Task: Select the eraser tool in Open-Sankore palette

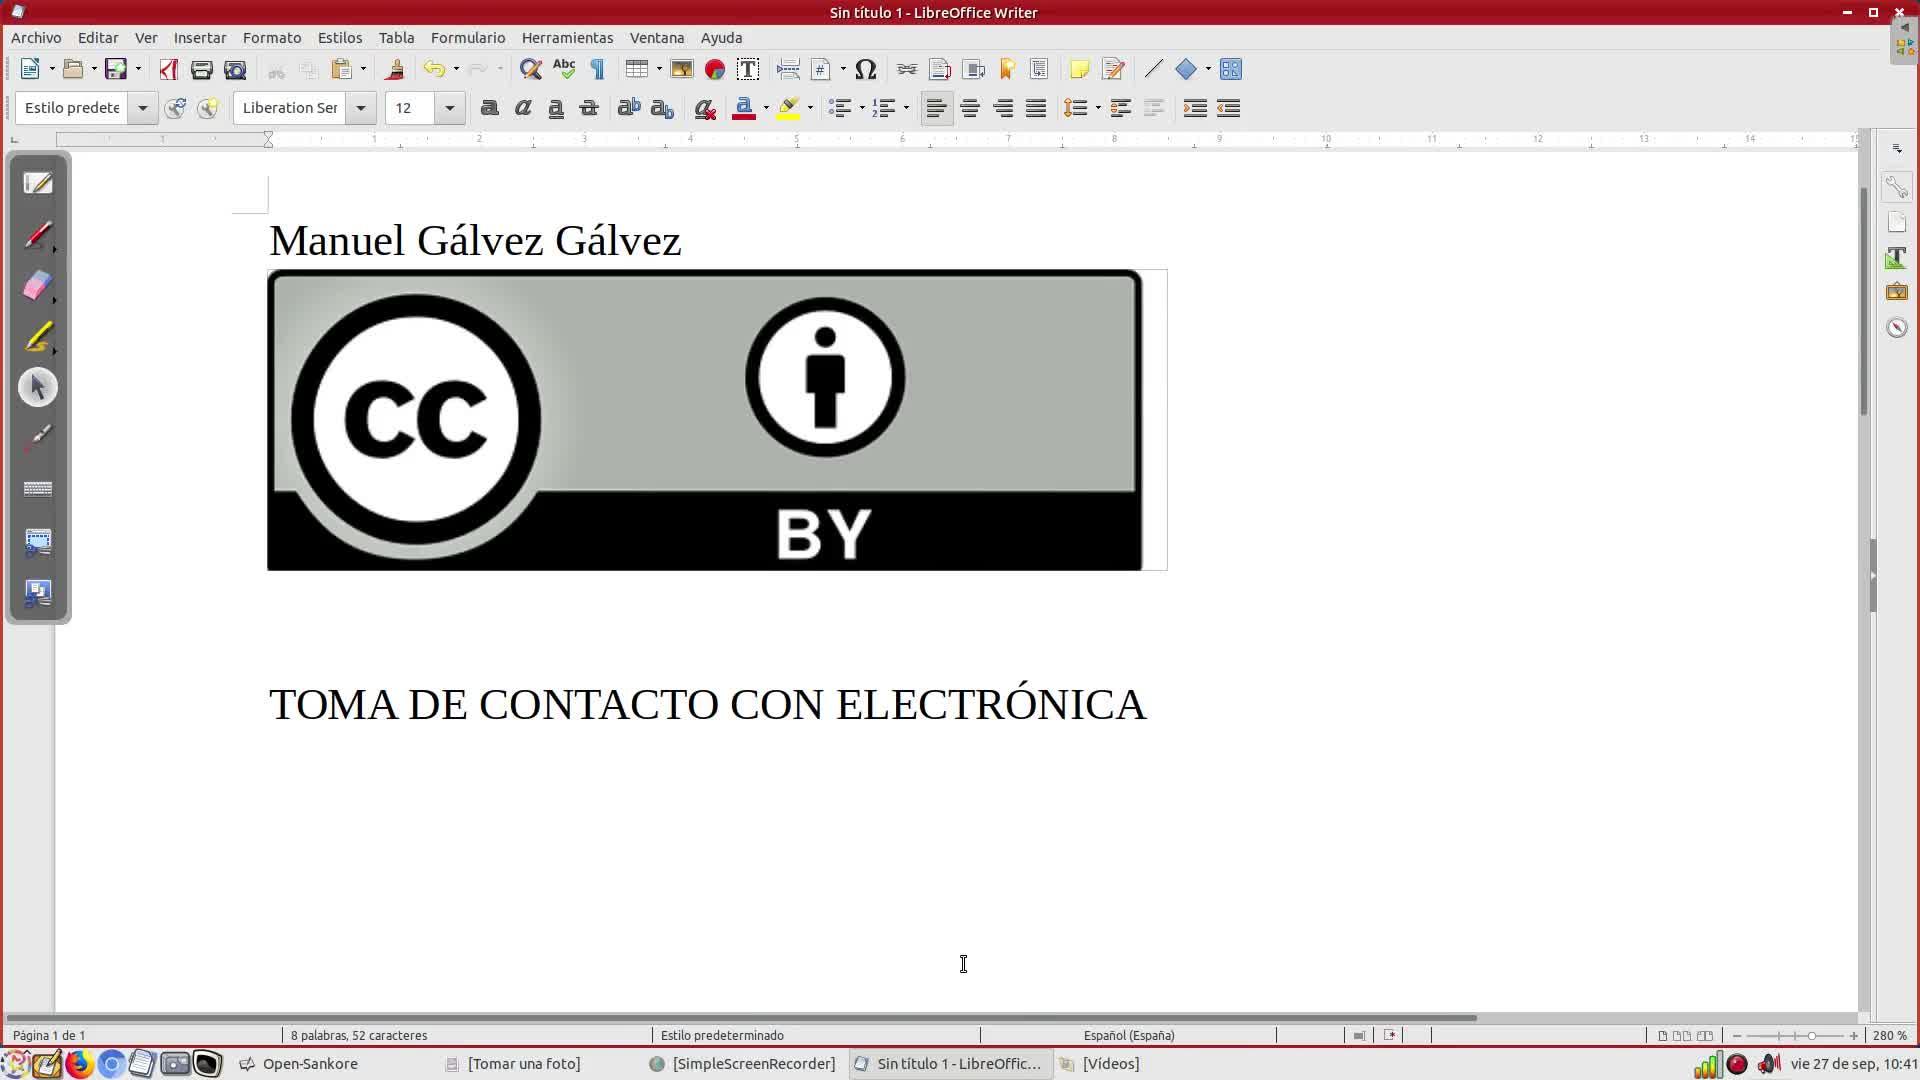Action: 37,286
